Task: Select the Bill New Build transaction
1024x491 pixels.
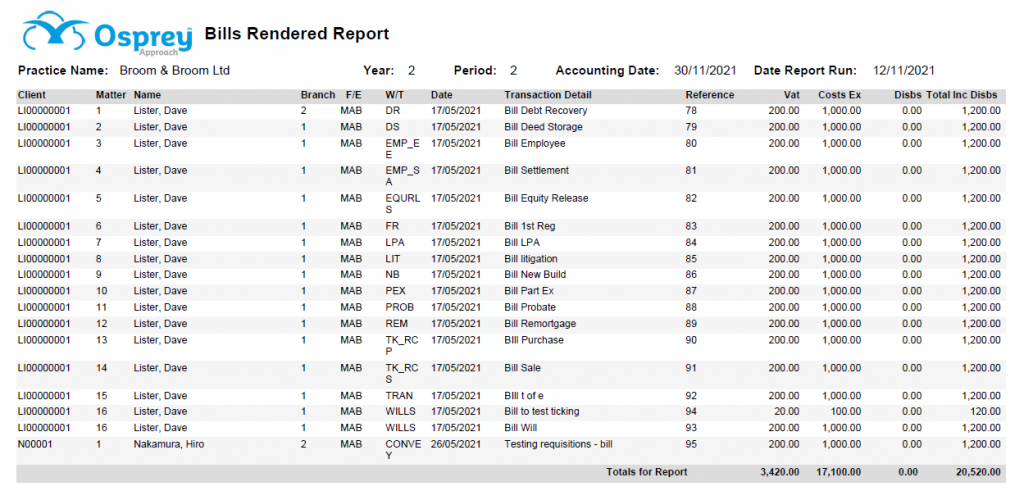Action: click(535, 274)
